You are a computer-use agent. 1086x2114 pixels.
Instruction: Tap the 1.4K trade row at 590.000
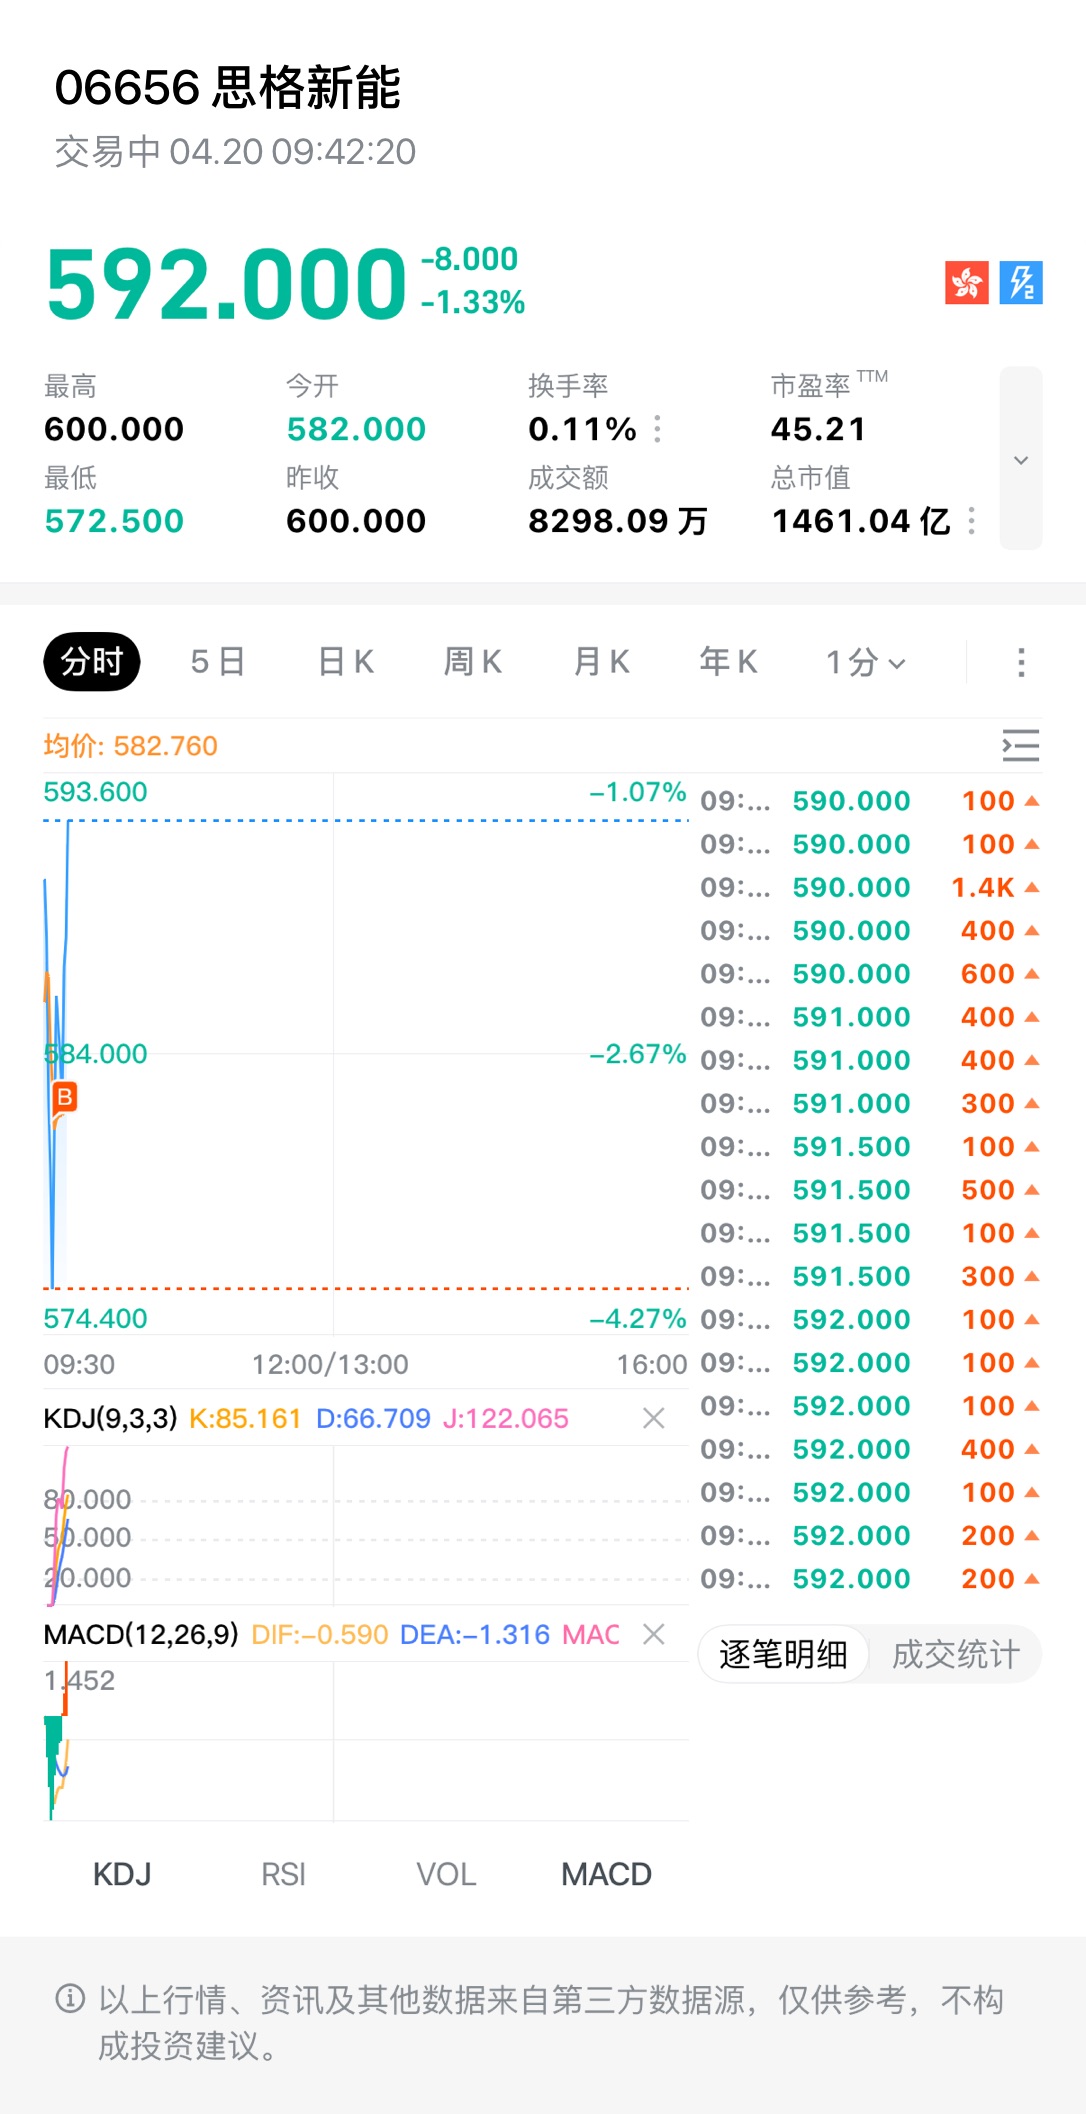(x=868, y=887)
